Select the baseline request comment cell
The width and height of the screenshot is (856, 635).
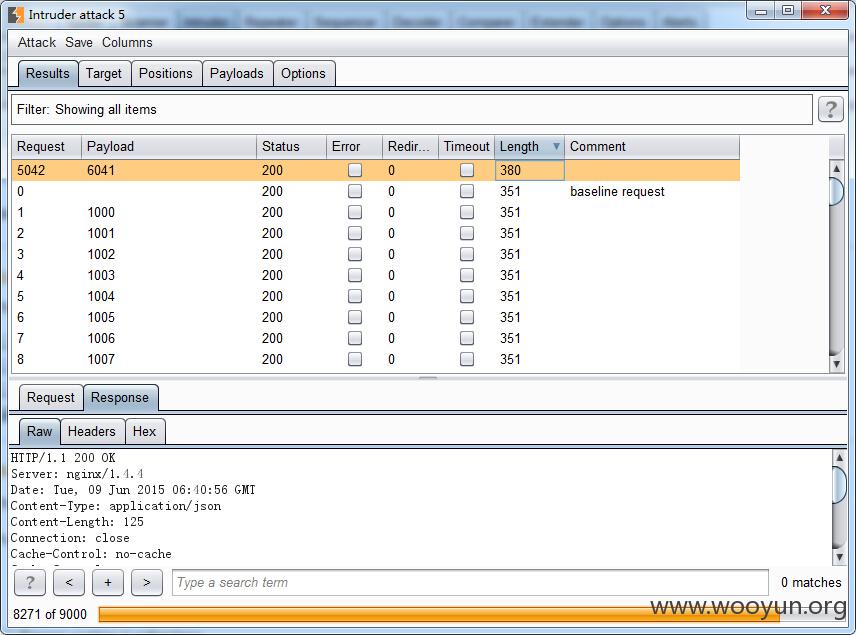[652, 191]
